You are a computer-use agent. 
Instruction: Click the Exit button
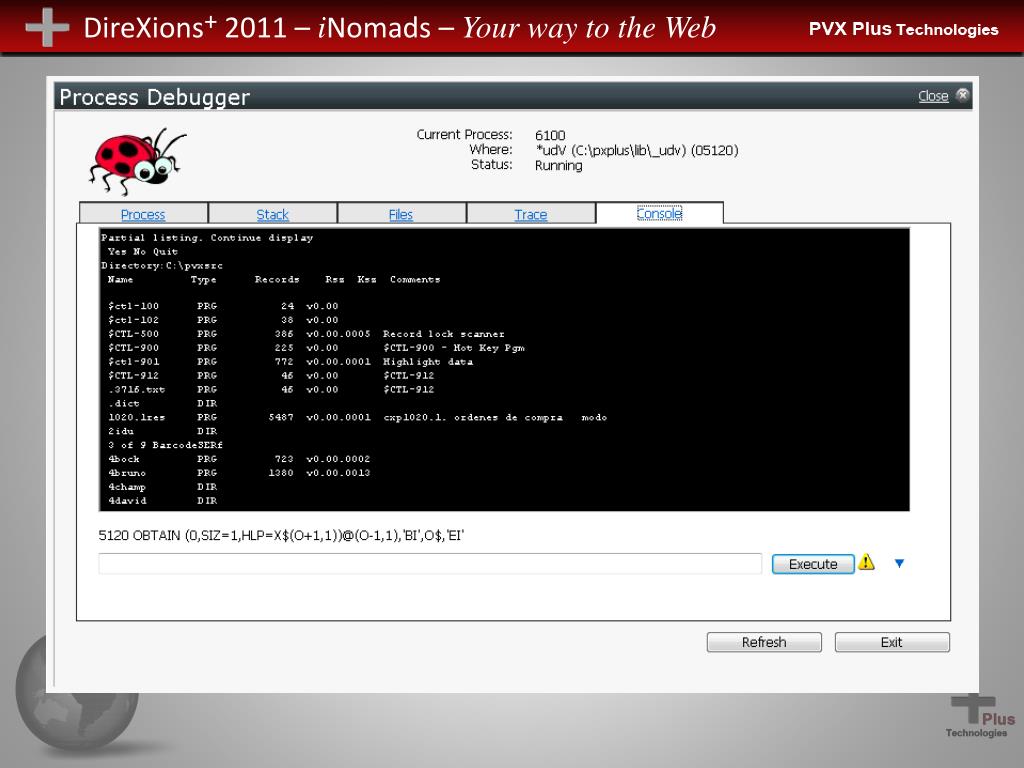click(x=891, y=642)
